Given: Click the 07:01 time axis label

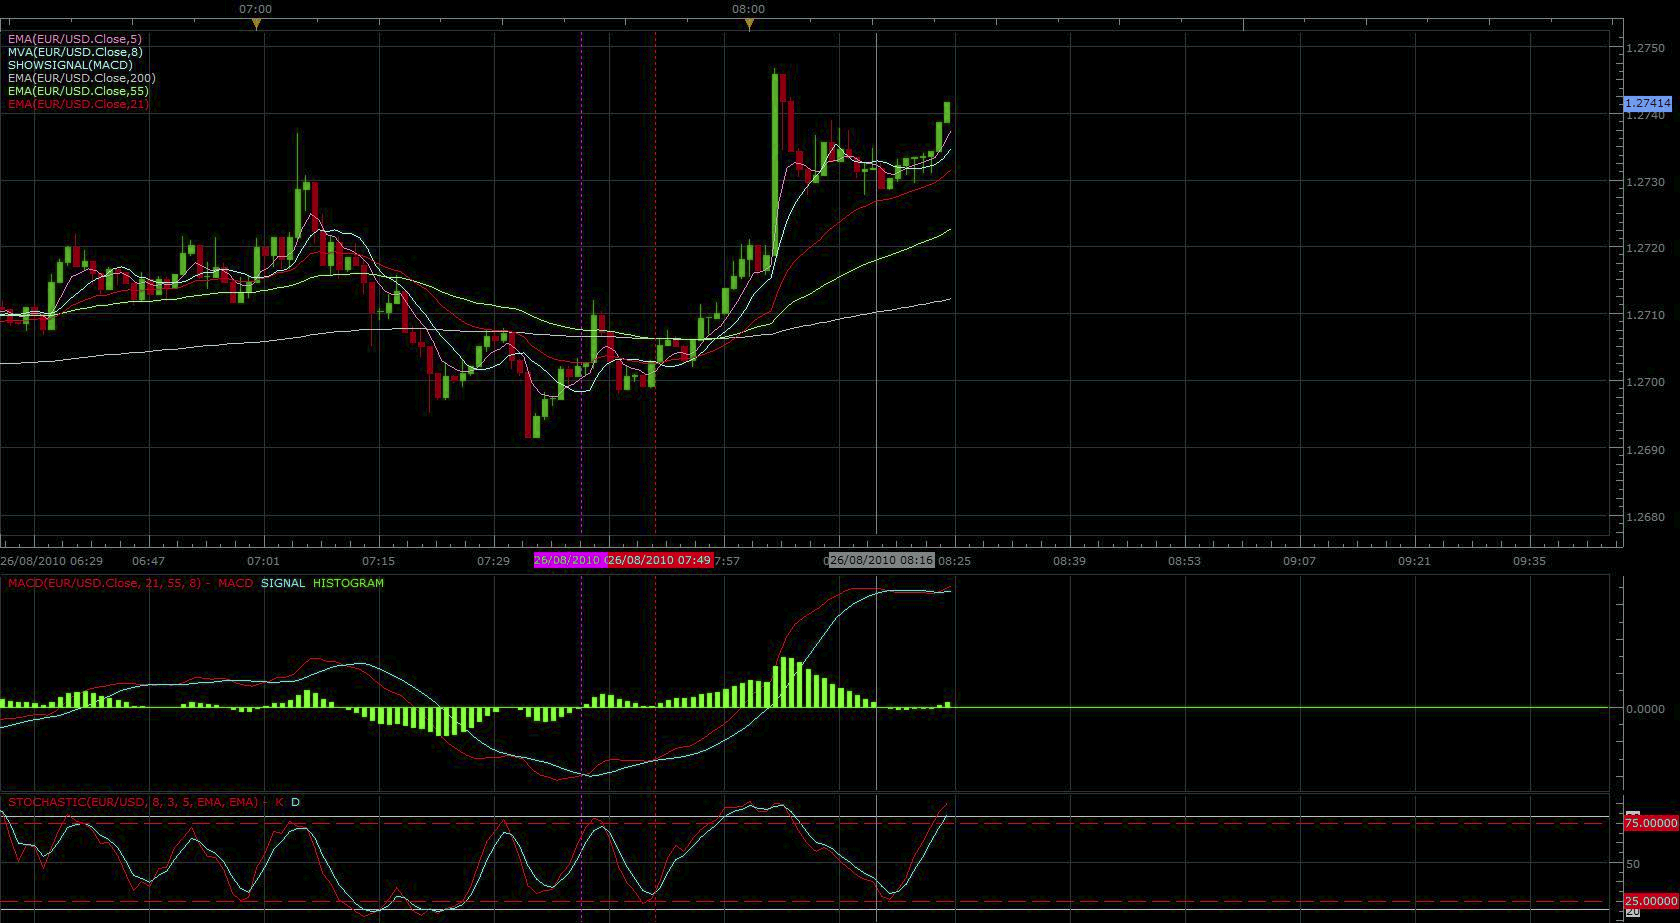Looking at the screenshot, I should point(263,561).
